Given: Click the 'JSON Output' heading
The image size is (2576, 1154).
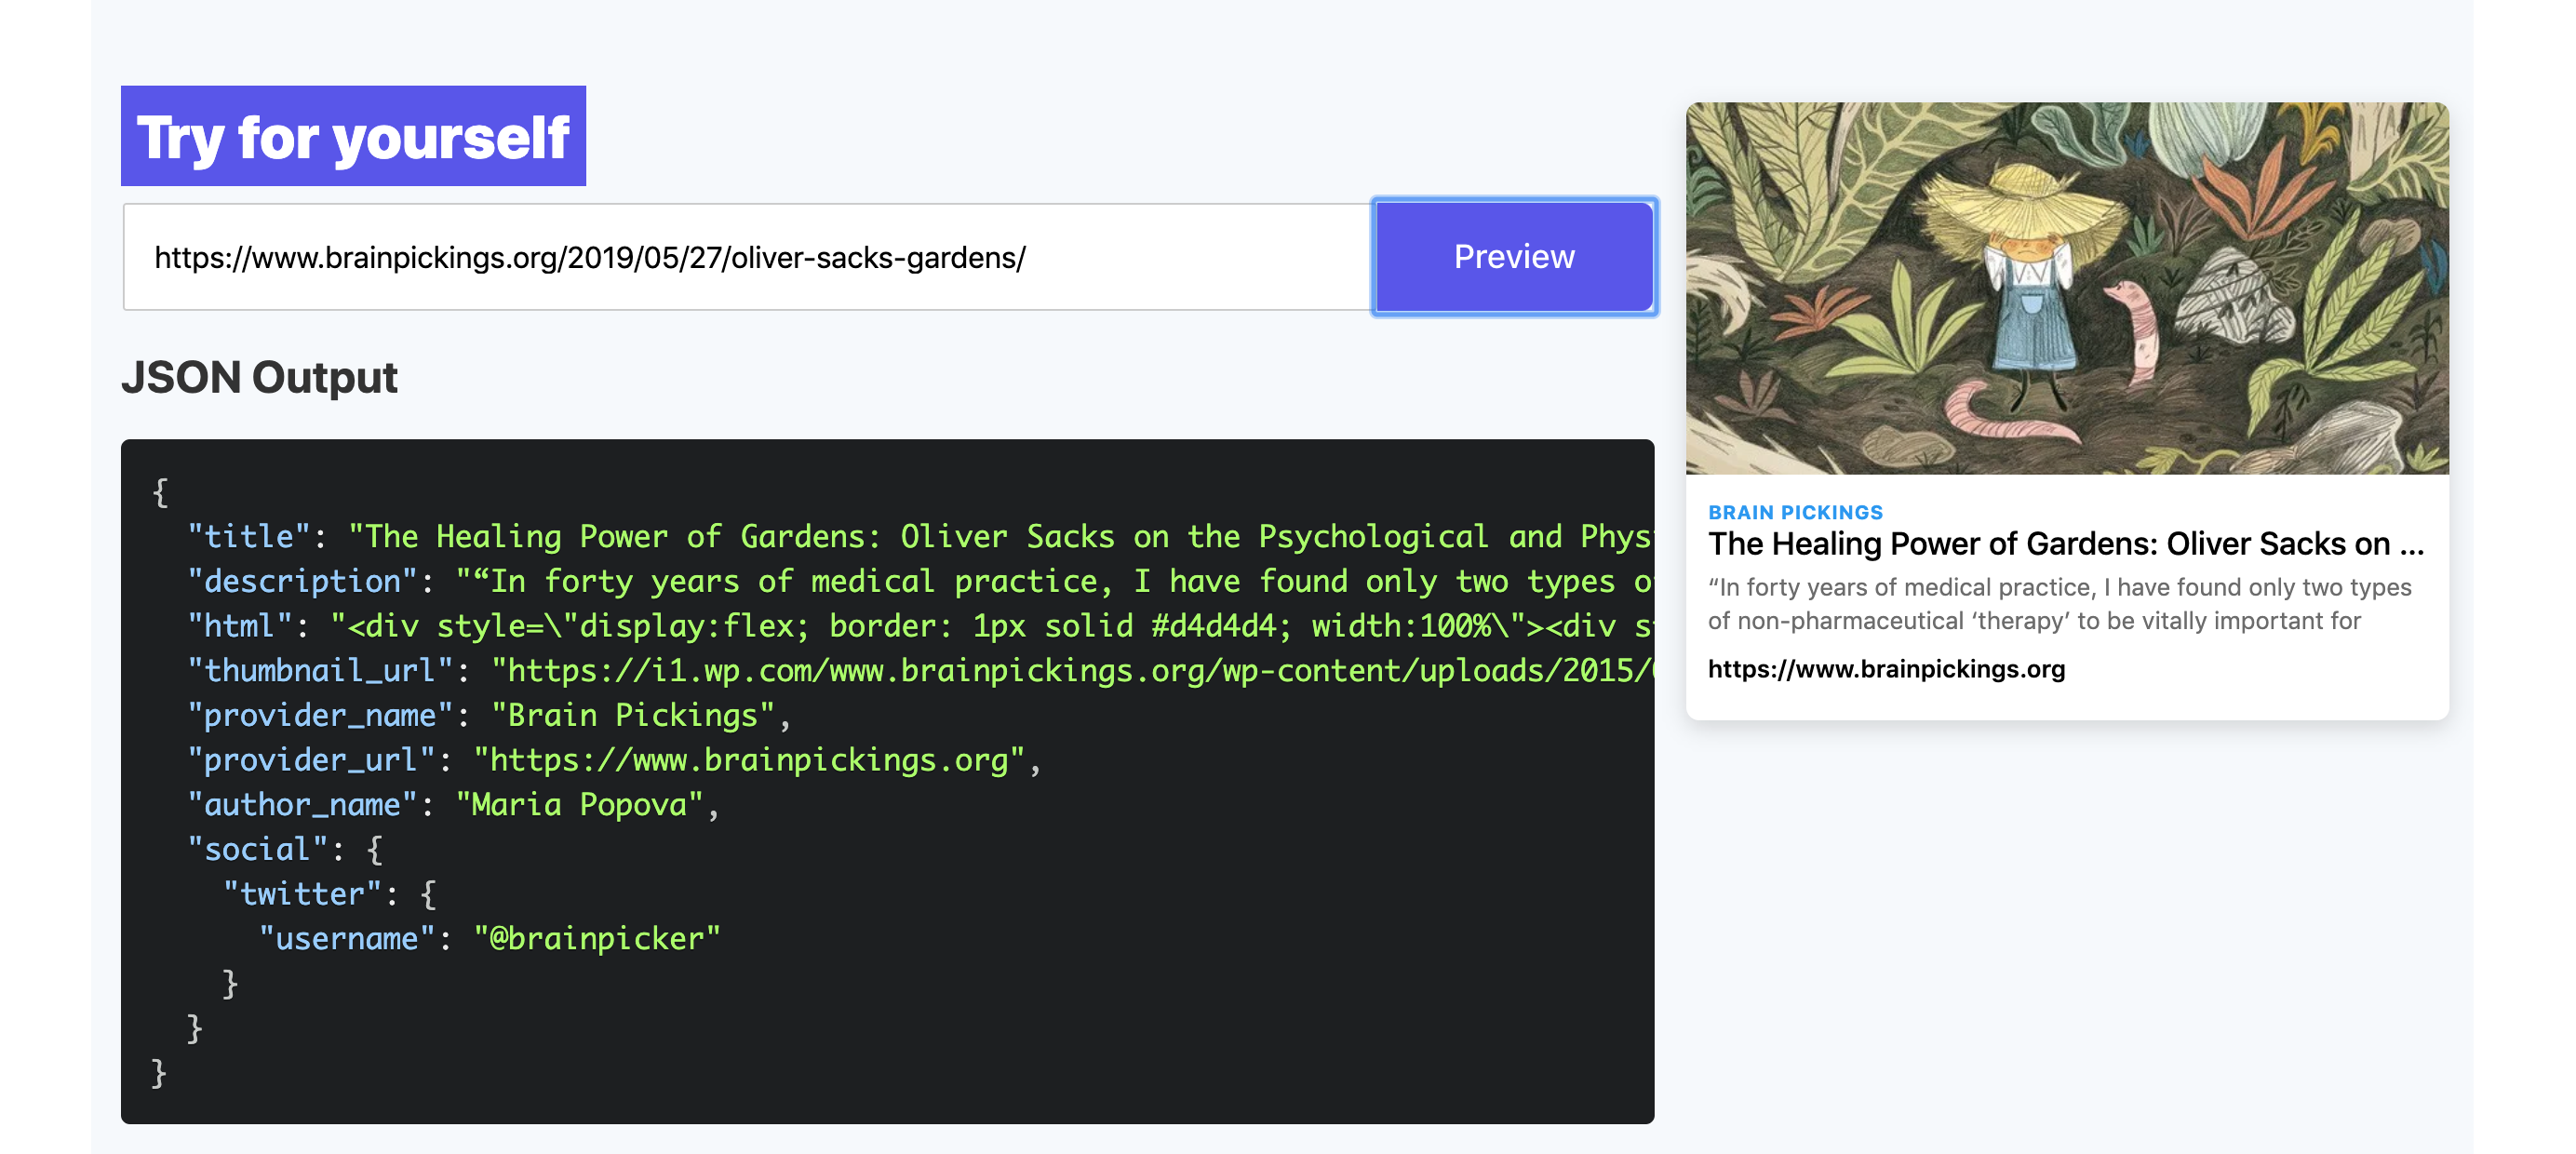Looking at the screenshot, I should click(x=259, y=378).
